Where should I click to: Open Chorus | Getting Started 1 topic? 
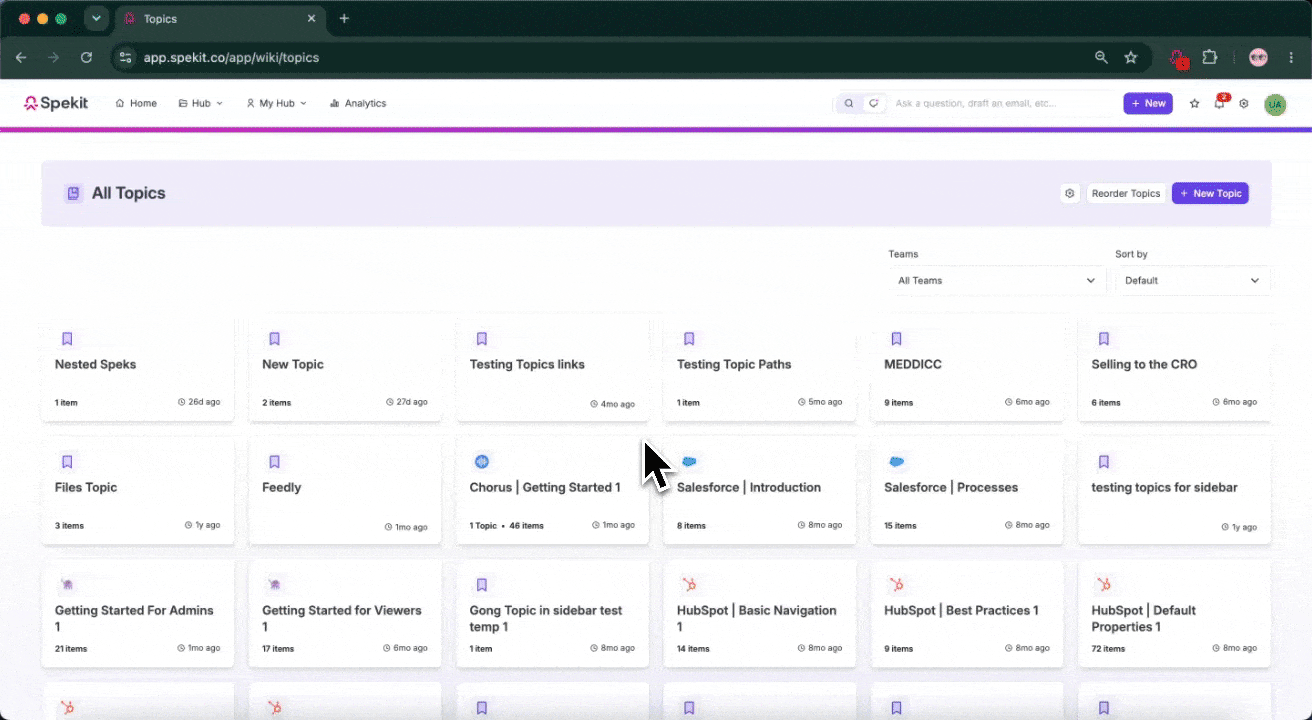pyautogui.click(x=552, y=492)
